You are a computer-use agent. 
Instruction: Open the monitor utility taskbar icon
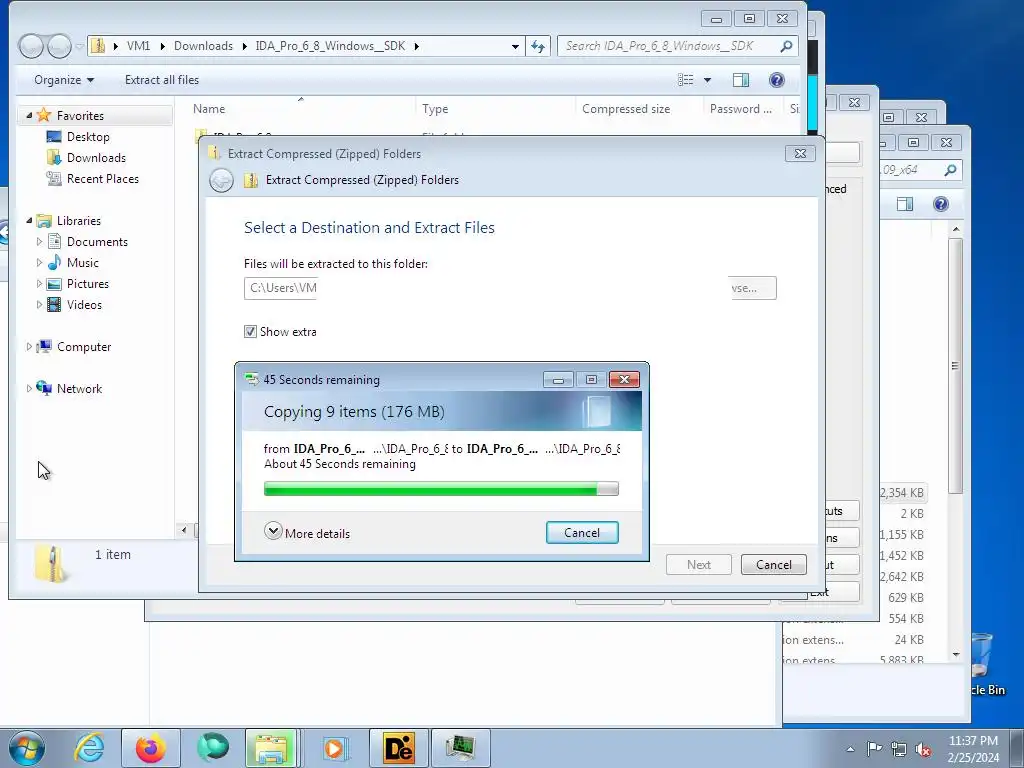click(x=461, y=748)
